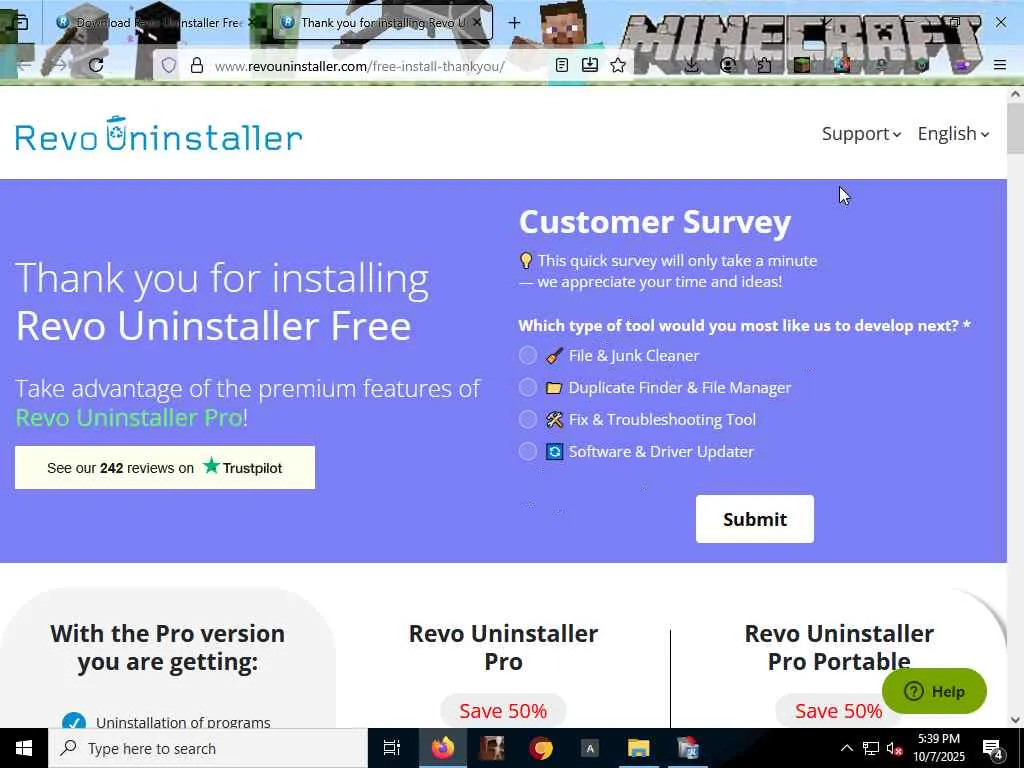This screenshot has width=1024, height=768.
Task: Click Save 50% under Revo Uninstaller Pro
Action: coord(503,711)
